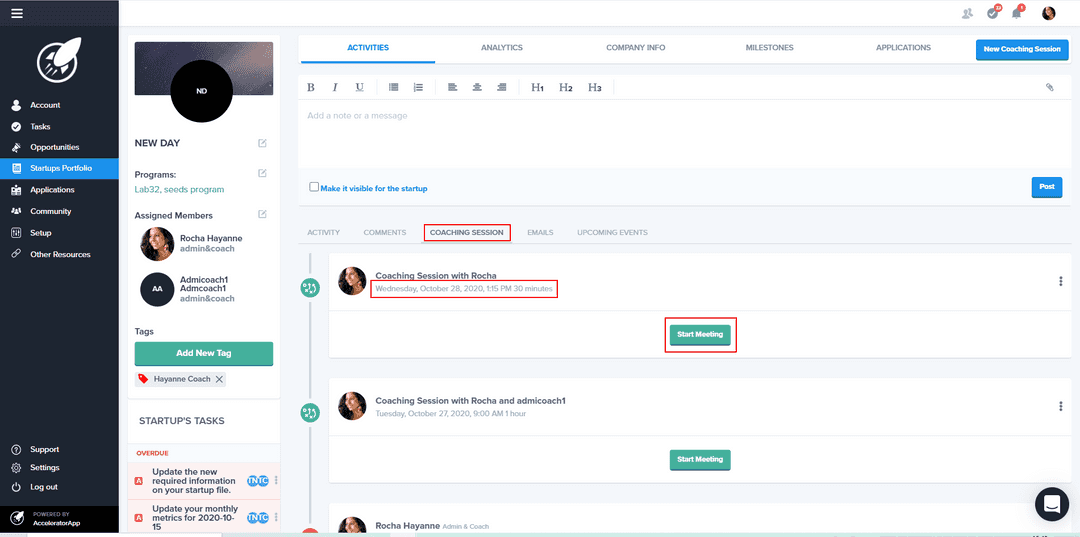Toggle italic formatting in the editor
The width and height of the screenshot is (1080, 537).
[x=335, y=87]
